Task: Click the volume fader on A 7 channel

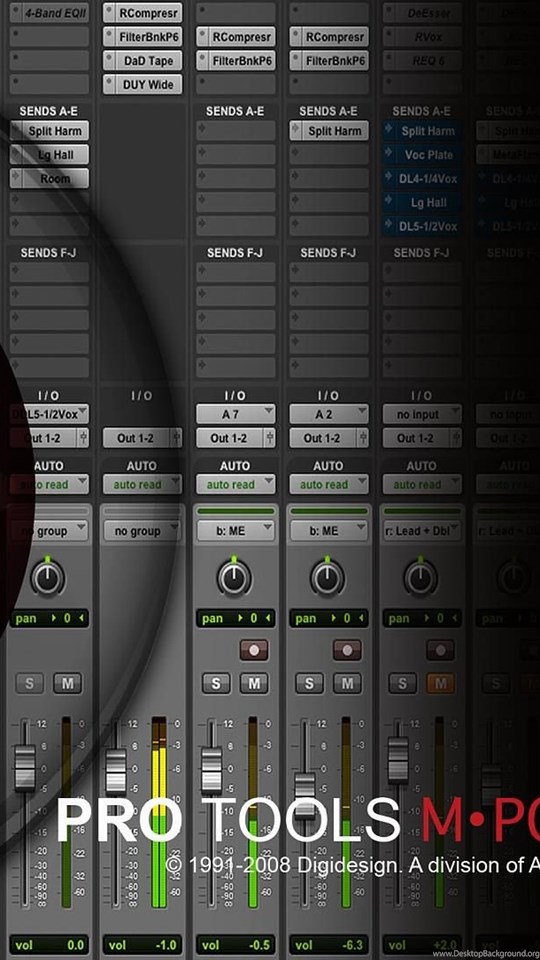Action: pos(212,770)
